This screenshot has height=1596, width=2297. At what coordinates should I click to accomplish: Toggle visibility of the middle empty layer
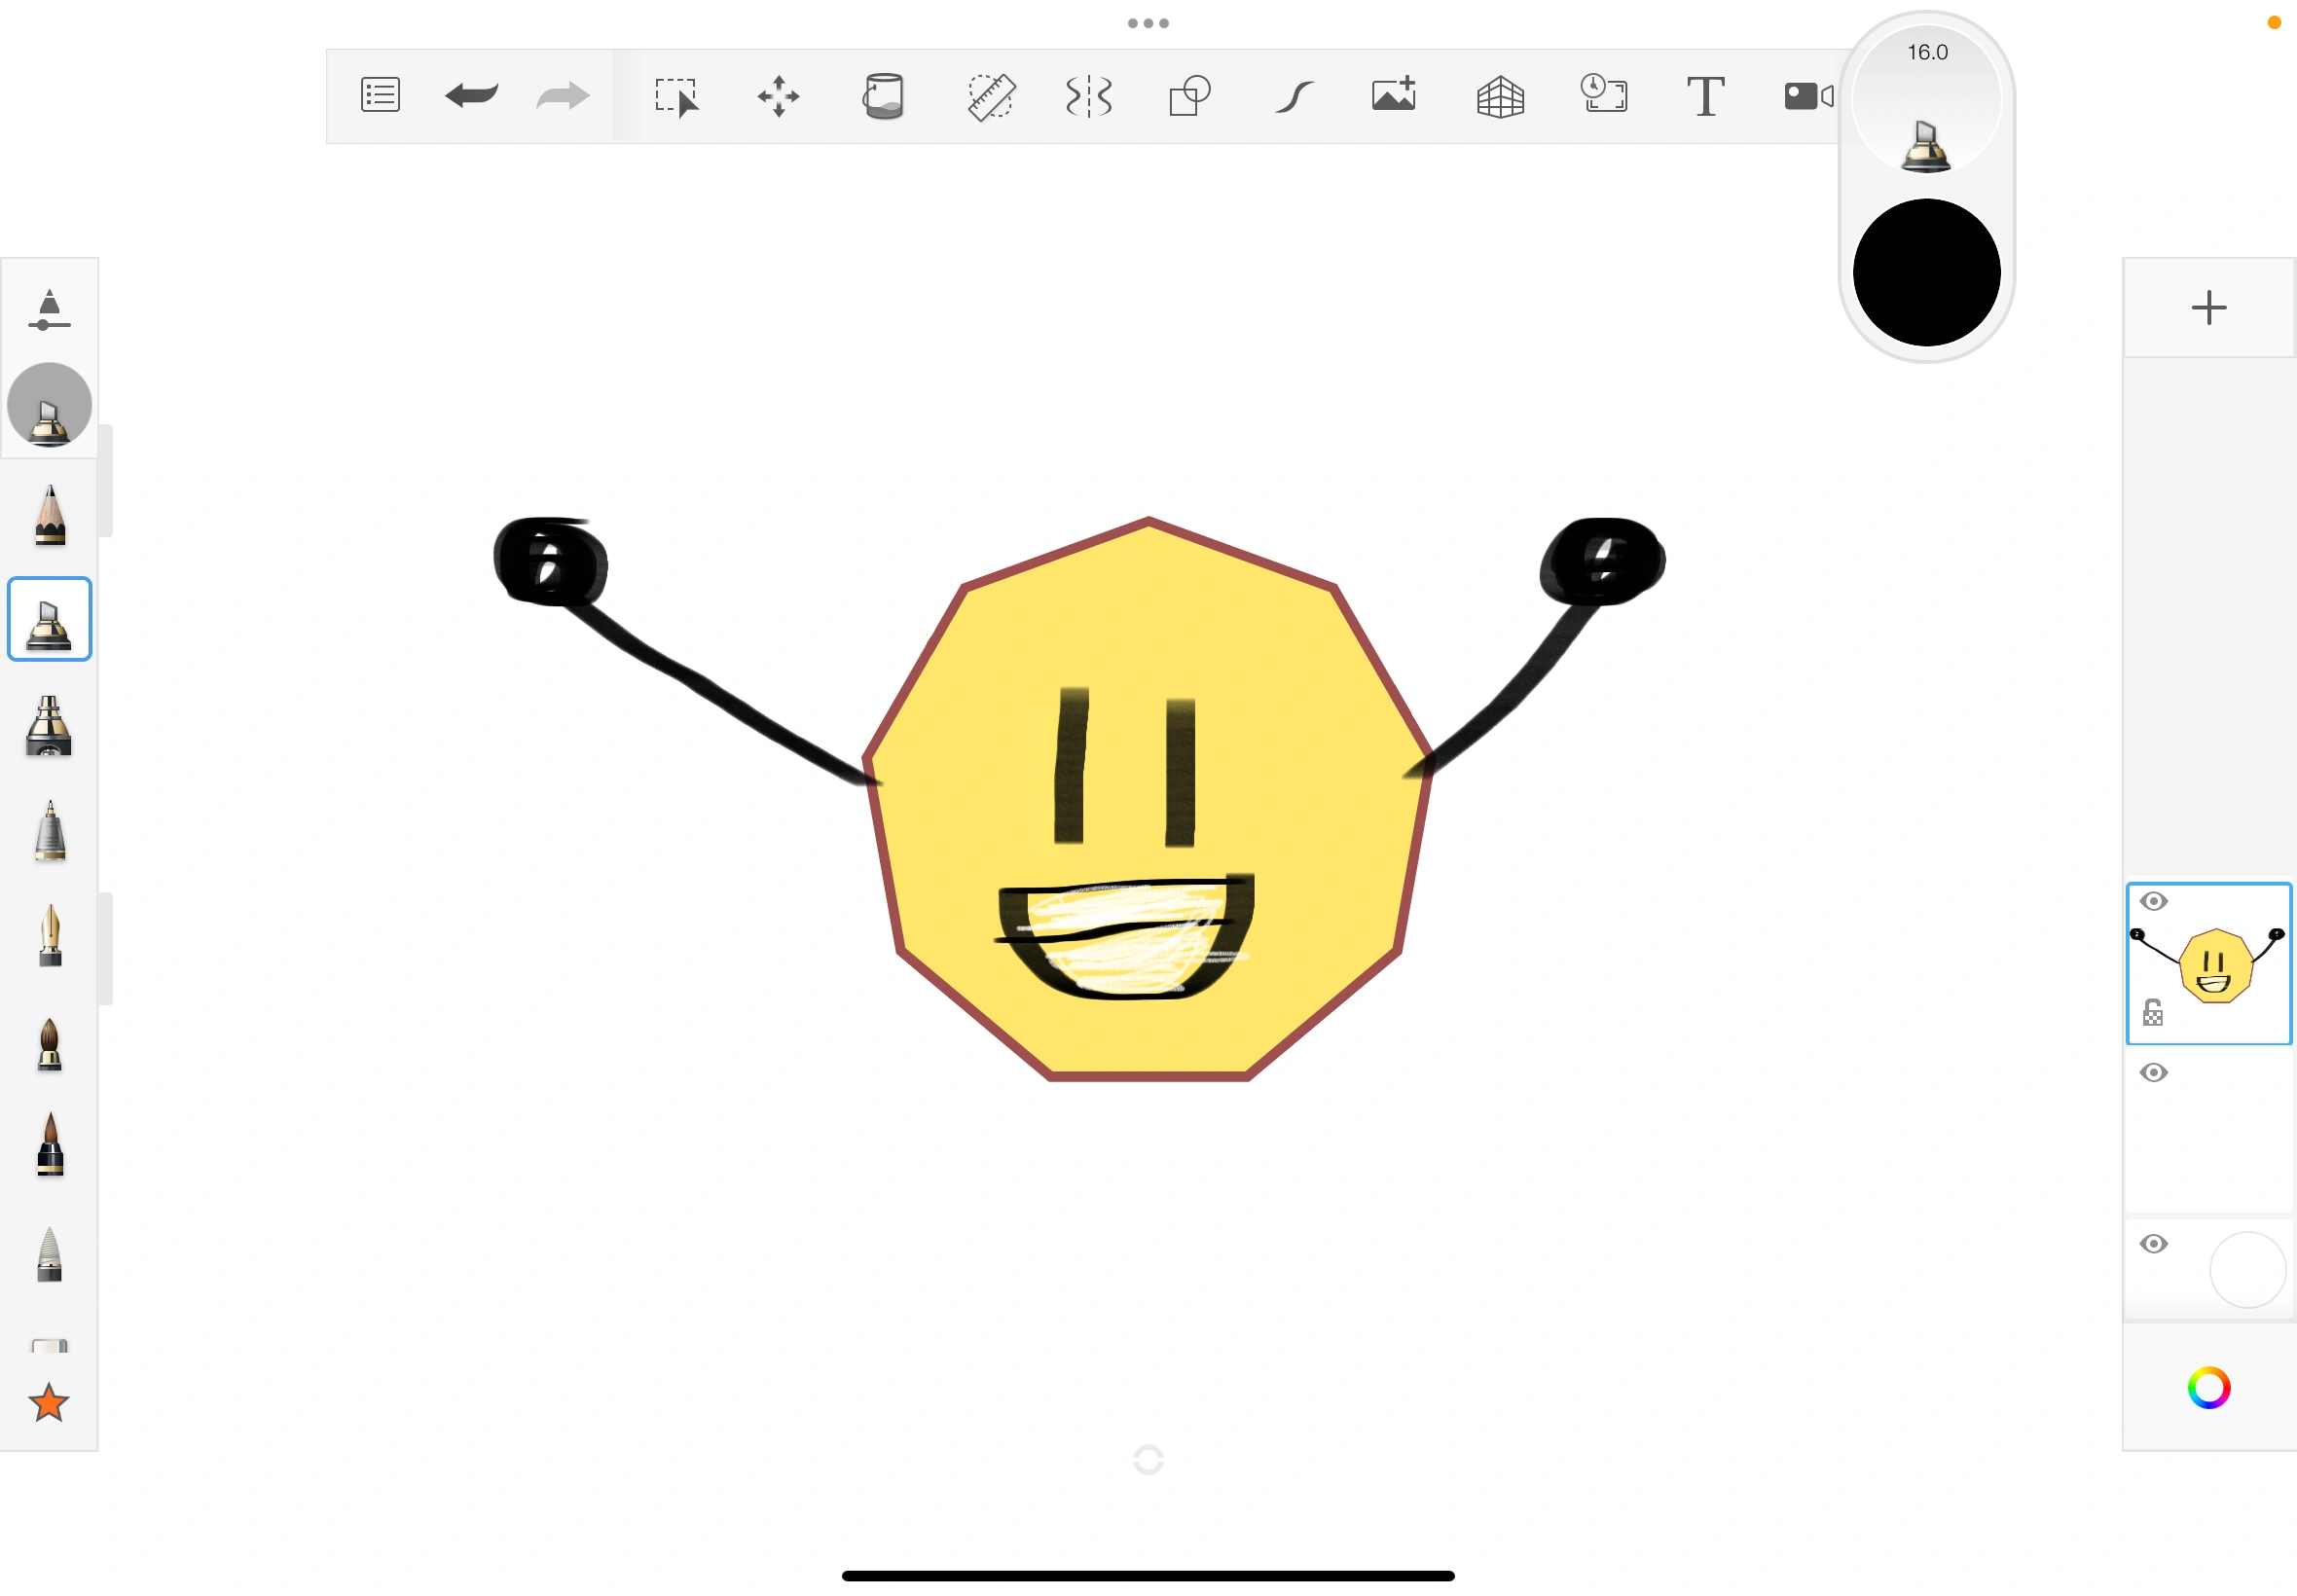pyautogui.click(x=2154, y=1072)
